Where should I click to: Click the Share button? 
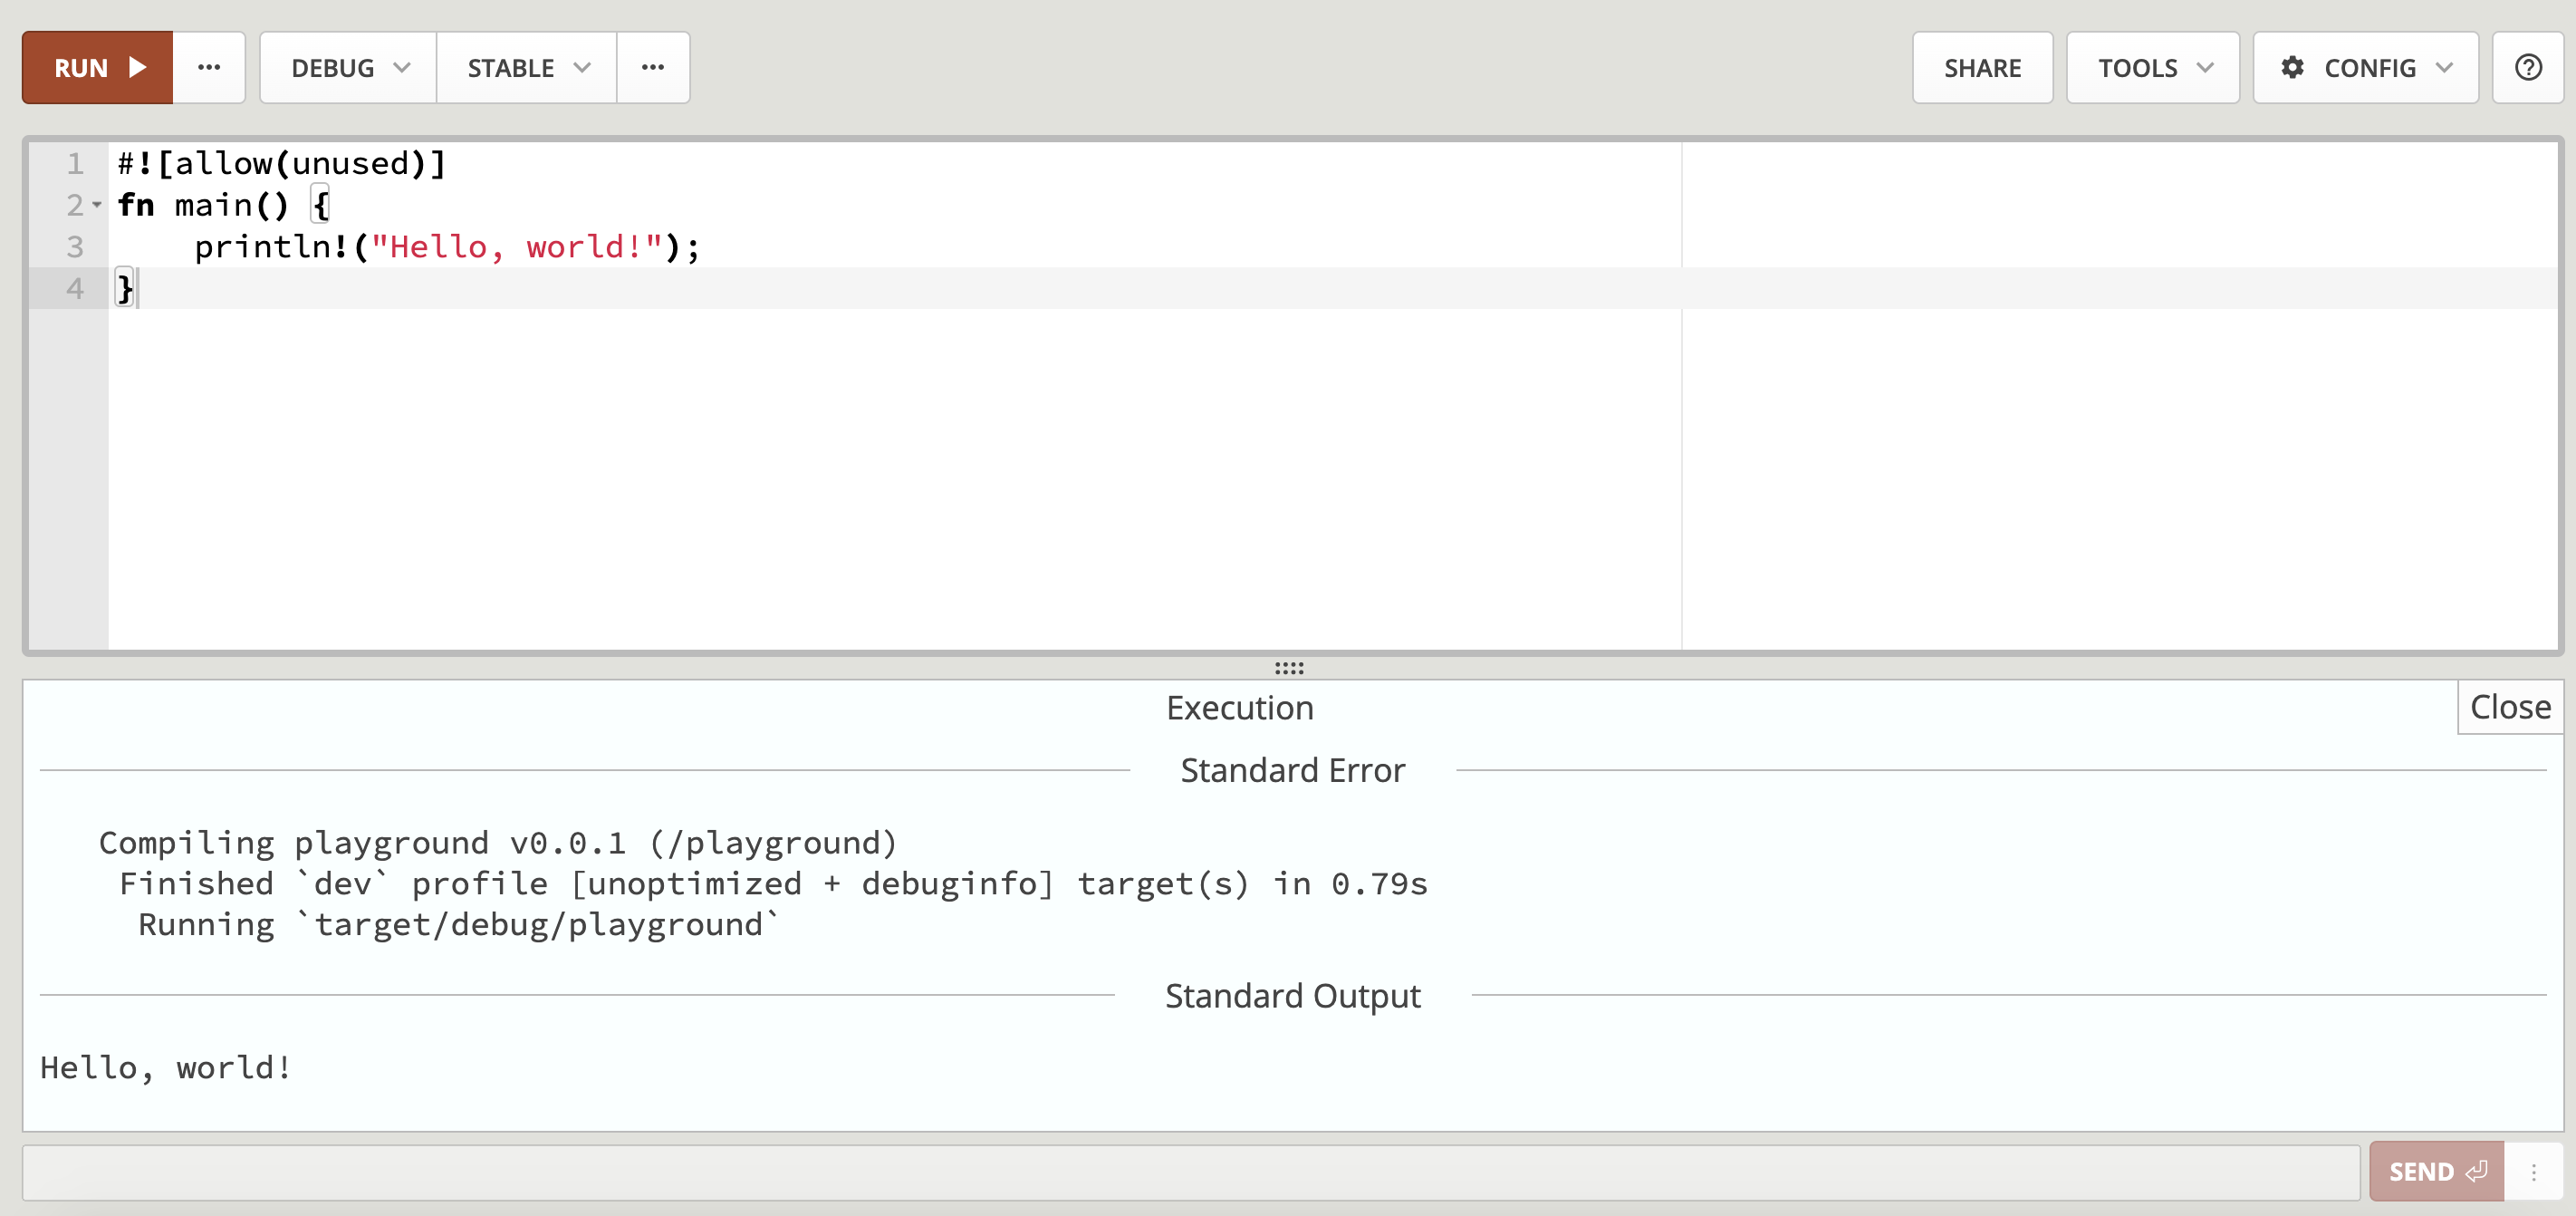(x=1981, y=67)
